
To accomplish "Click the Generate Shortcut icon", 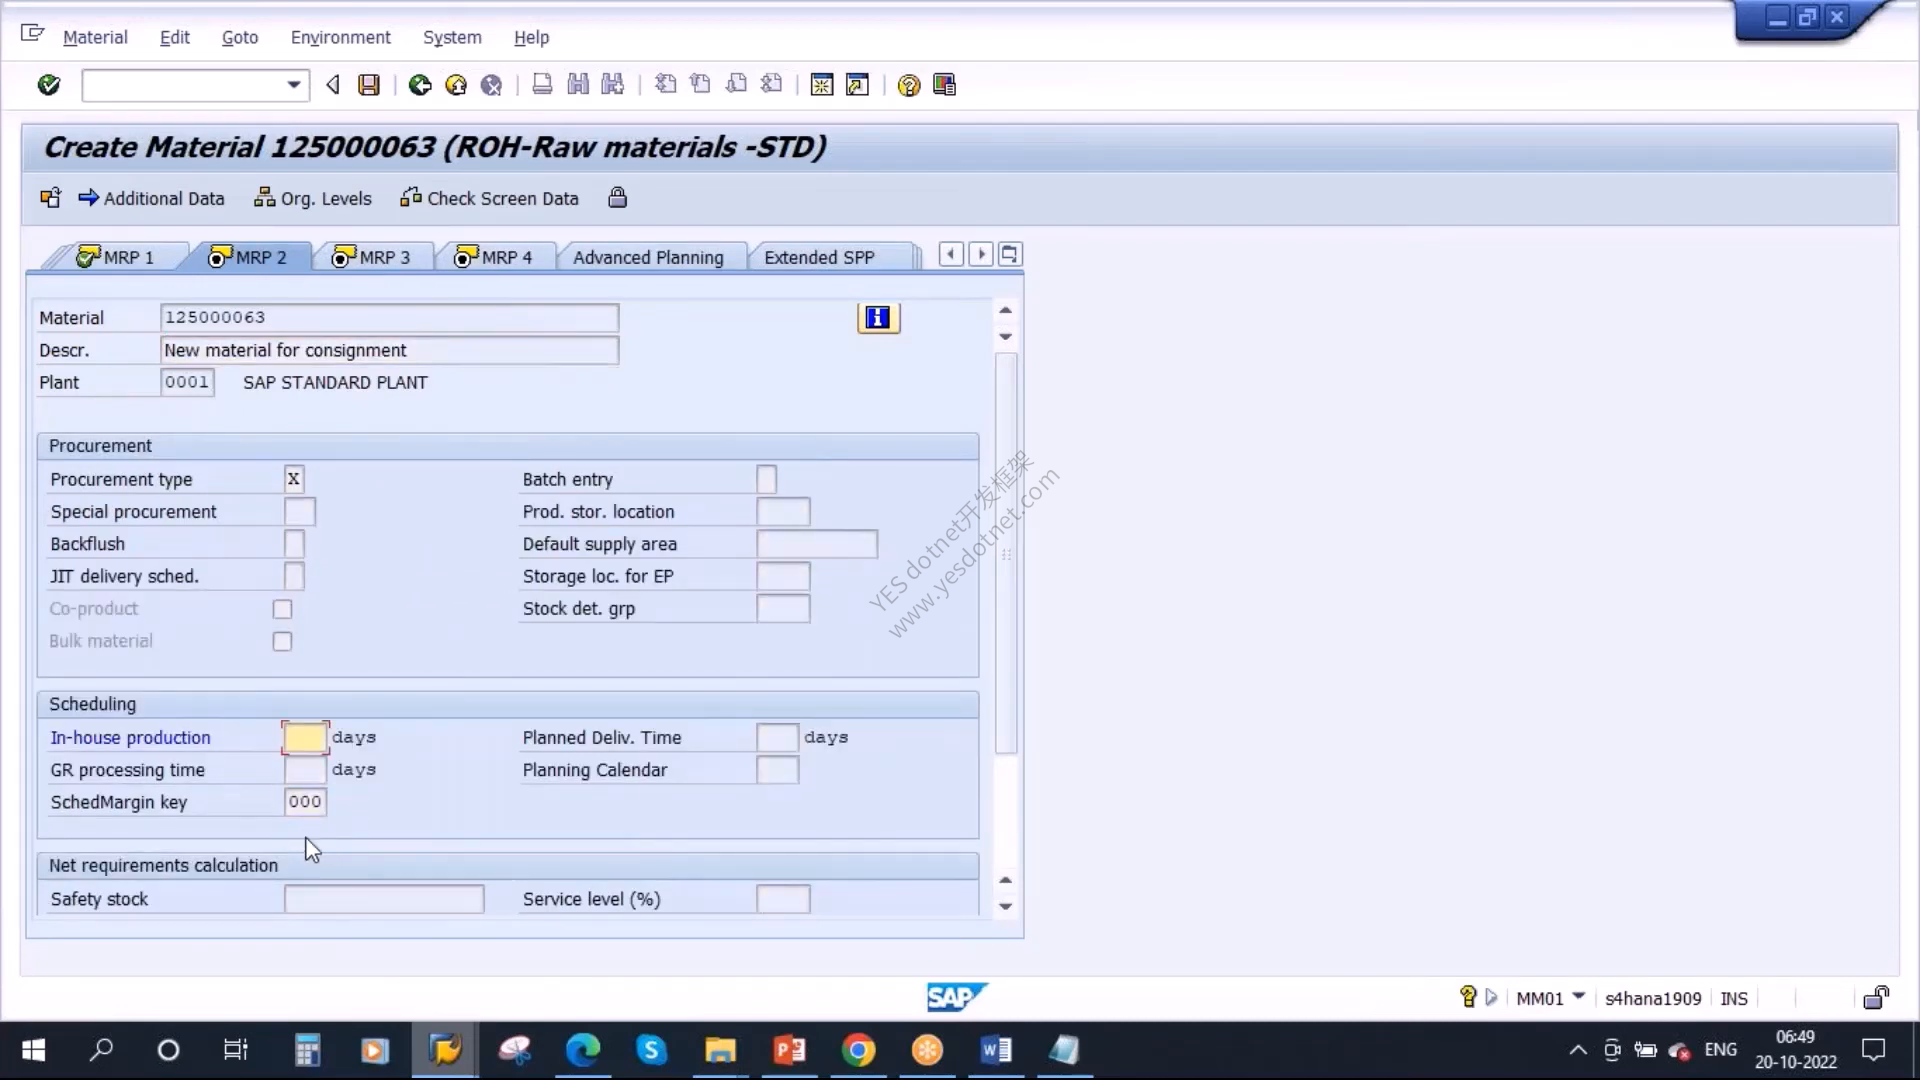I will tap(857, 85).
